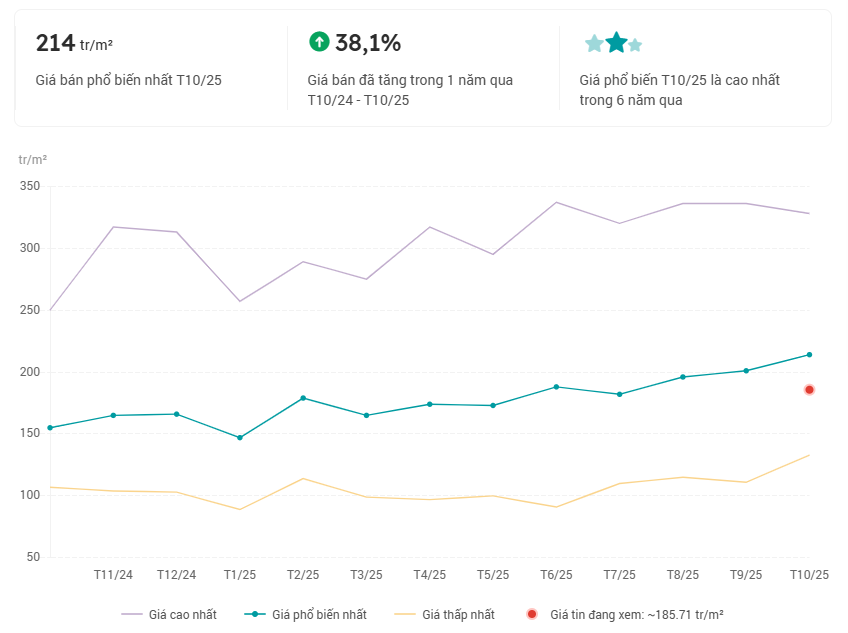Screen dimensions: 848x633
Task: Click the T5/25 x-axis label
Action: coord(493,575)
